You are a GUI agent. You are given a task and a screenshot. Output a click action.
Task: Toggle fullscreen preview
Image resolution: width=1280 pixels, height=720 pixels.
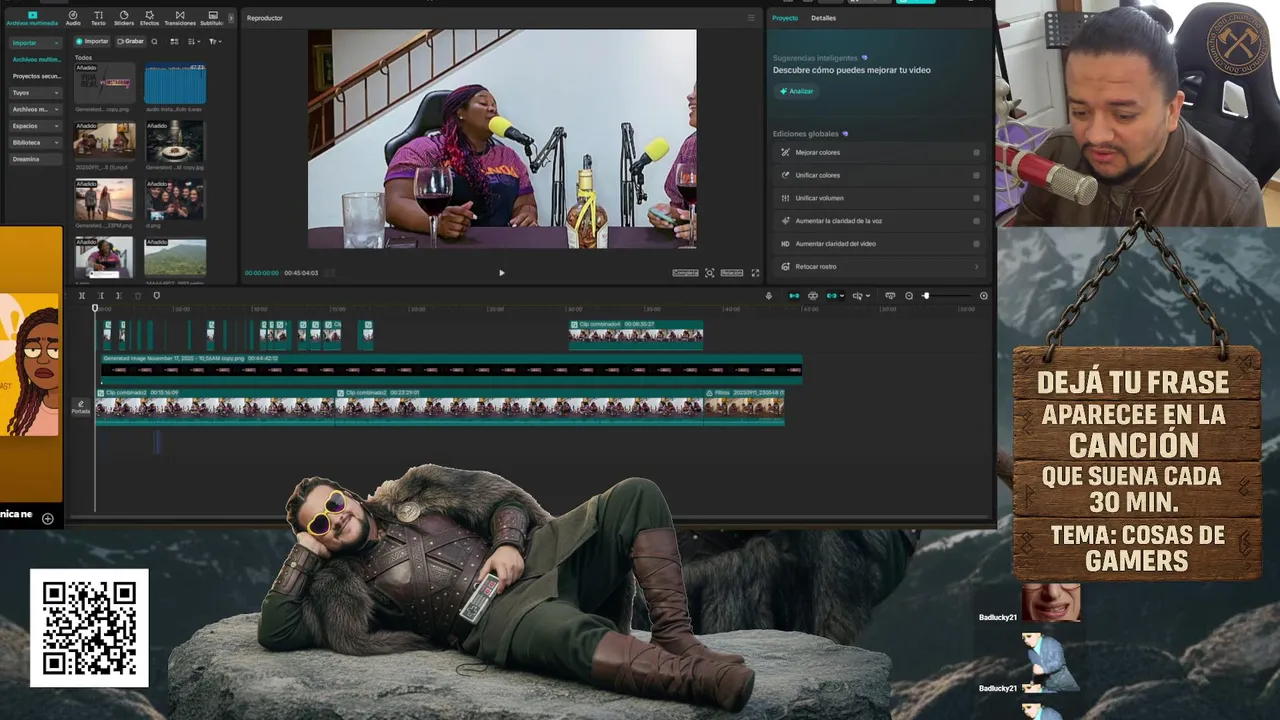click(x=755, y=273)
